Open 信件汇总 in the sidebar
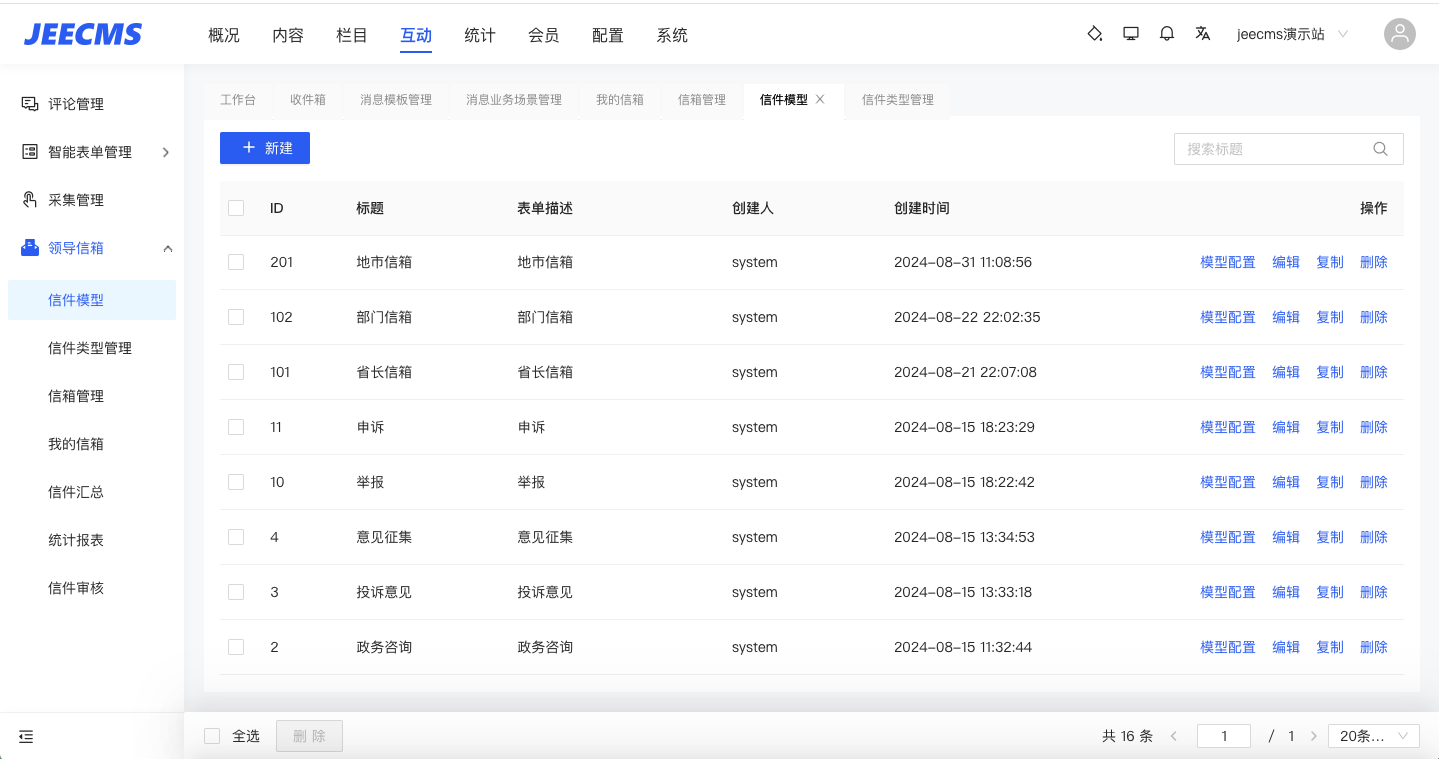 [76, 492]
